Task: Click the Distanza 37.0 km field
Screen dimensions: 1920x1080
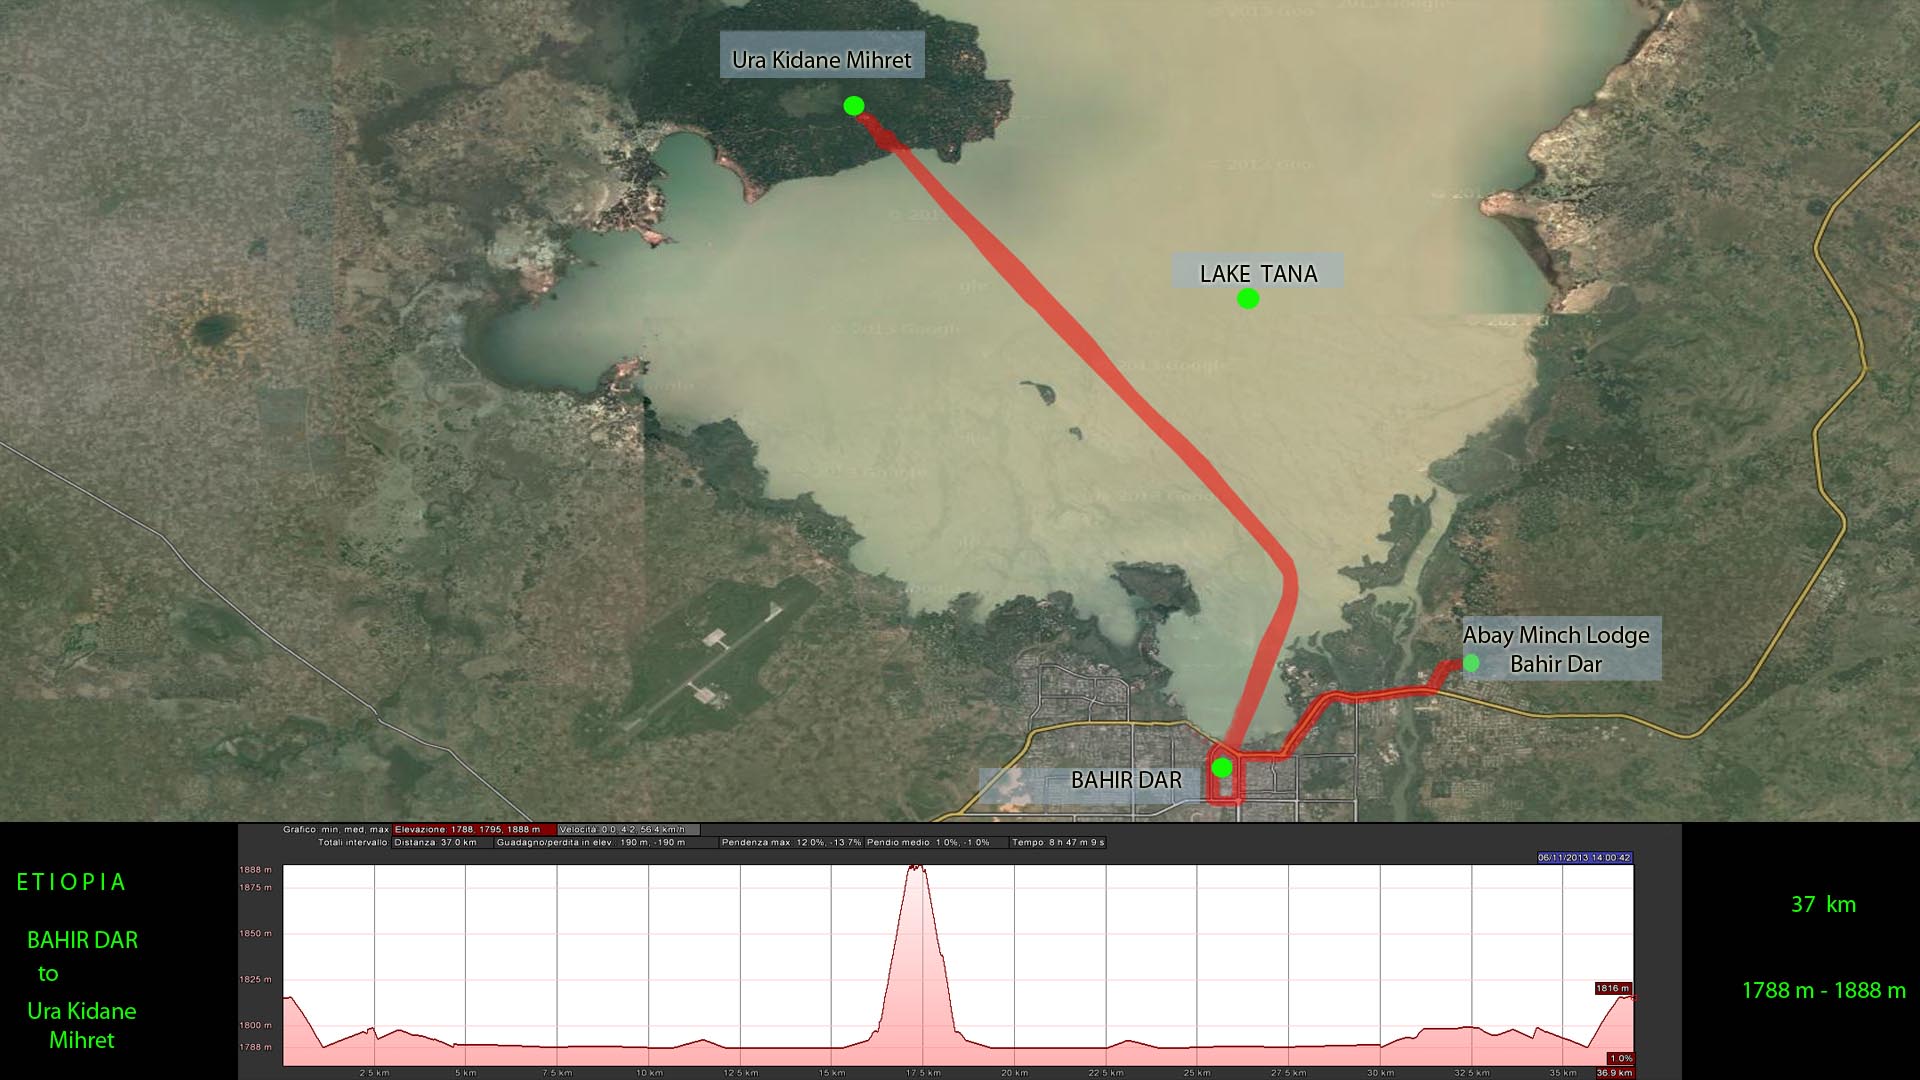Action: point(441,842)
